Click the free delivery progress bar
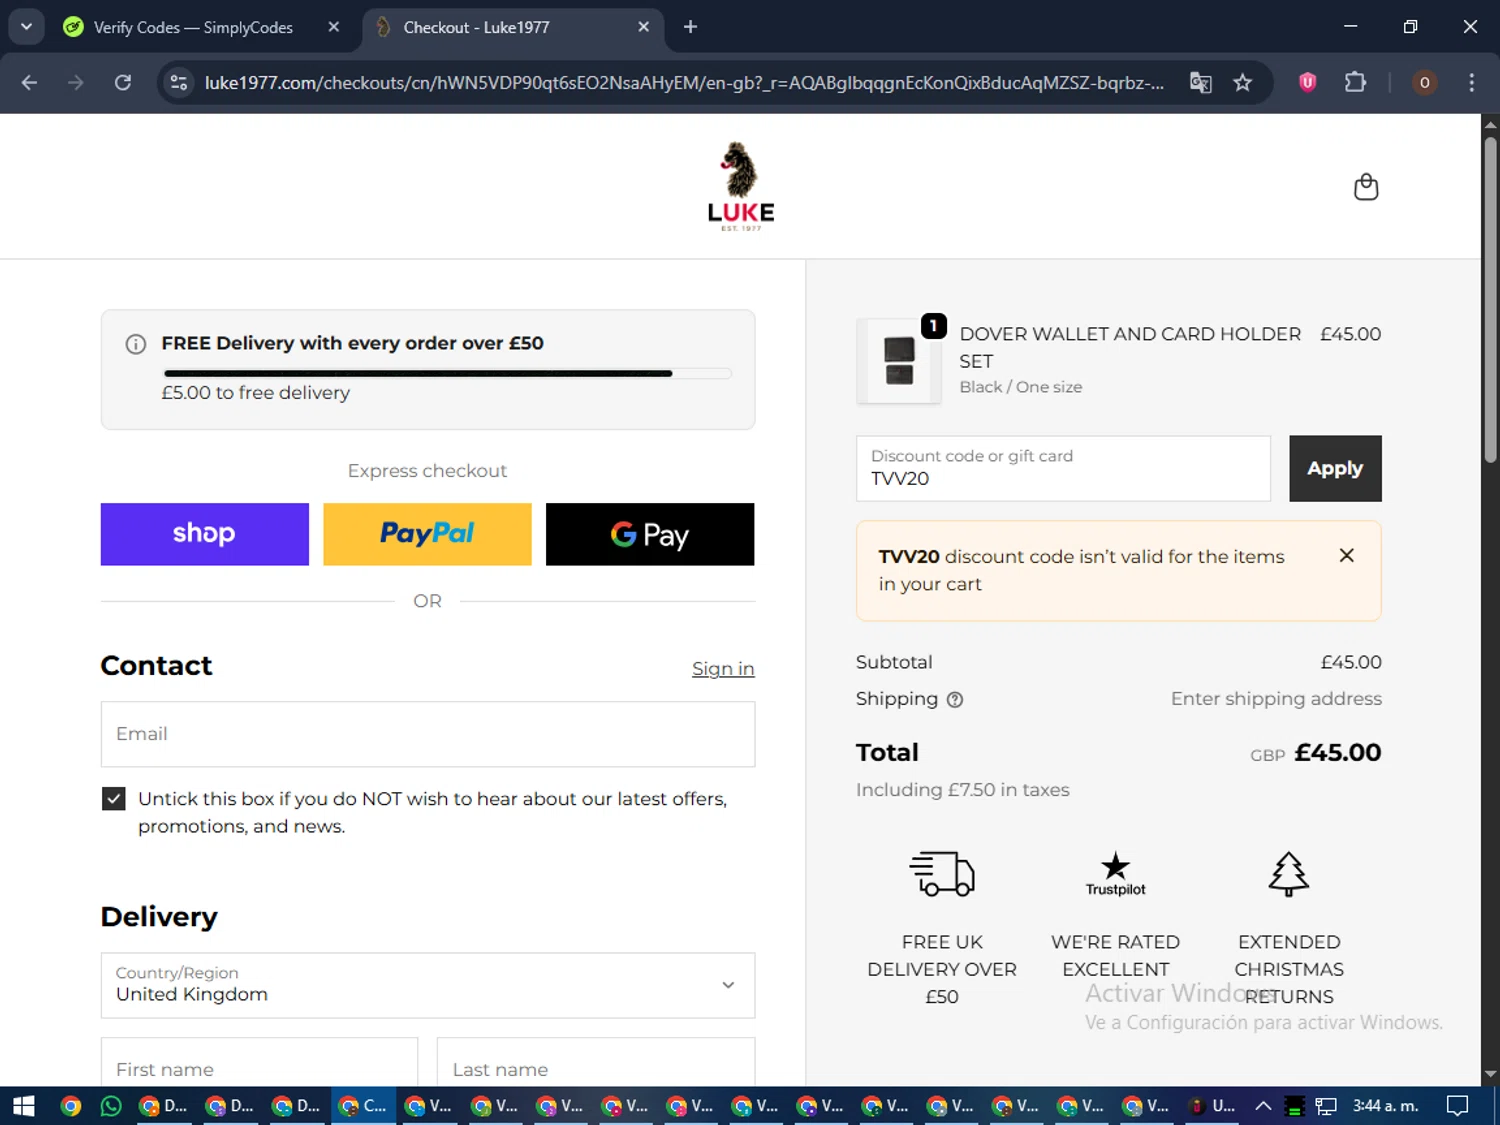 (x=447, y=374)
